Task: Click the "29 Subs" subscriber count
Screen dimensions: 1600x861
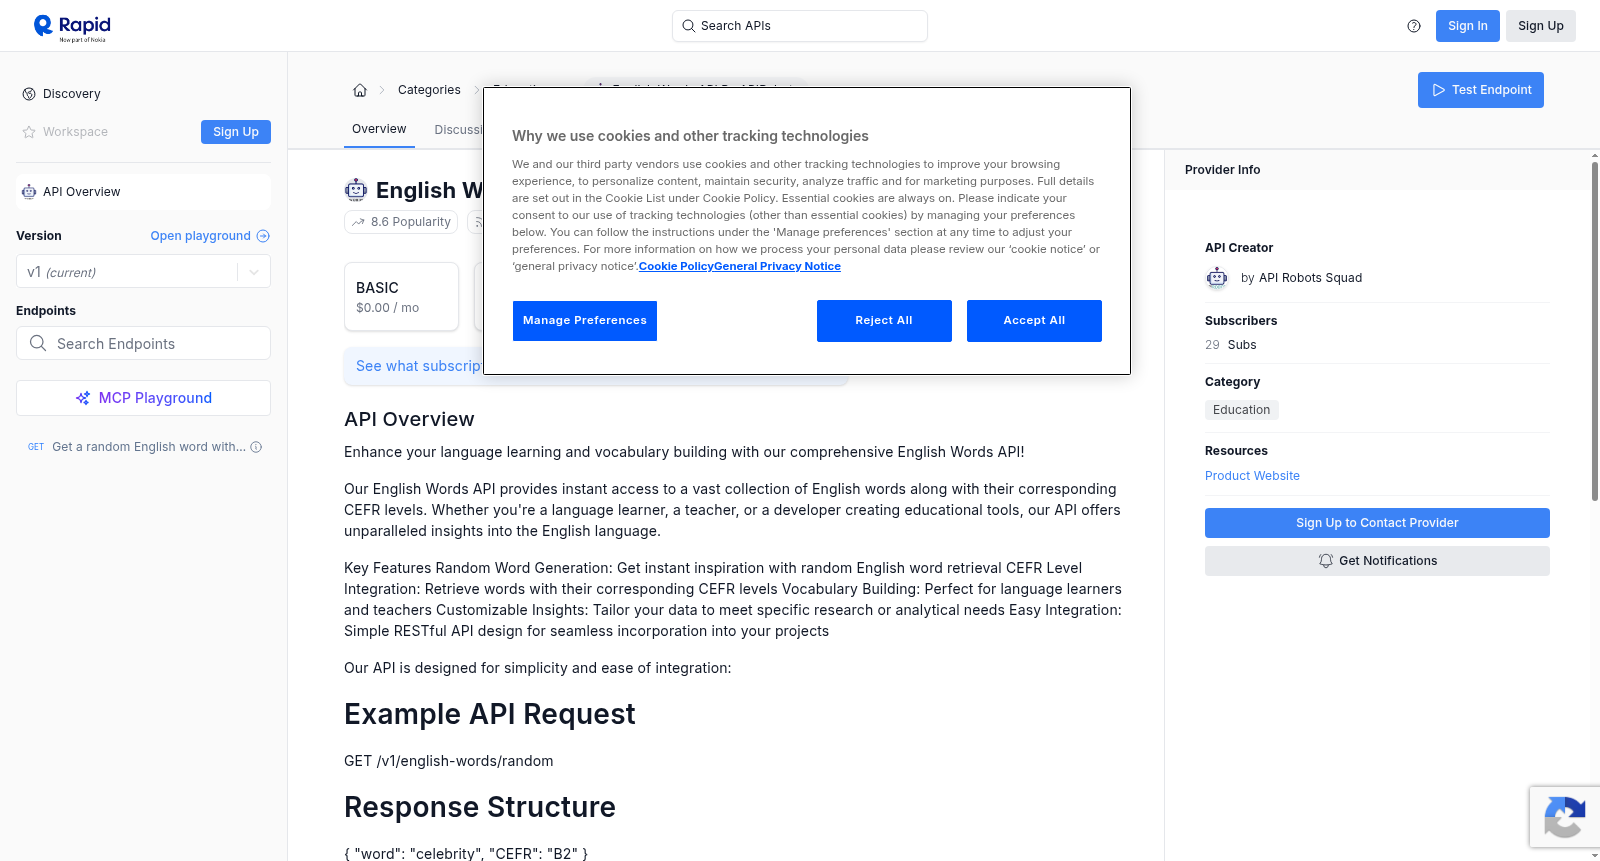Action: tap(1231, 345)
